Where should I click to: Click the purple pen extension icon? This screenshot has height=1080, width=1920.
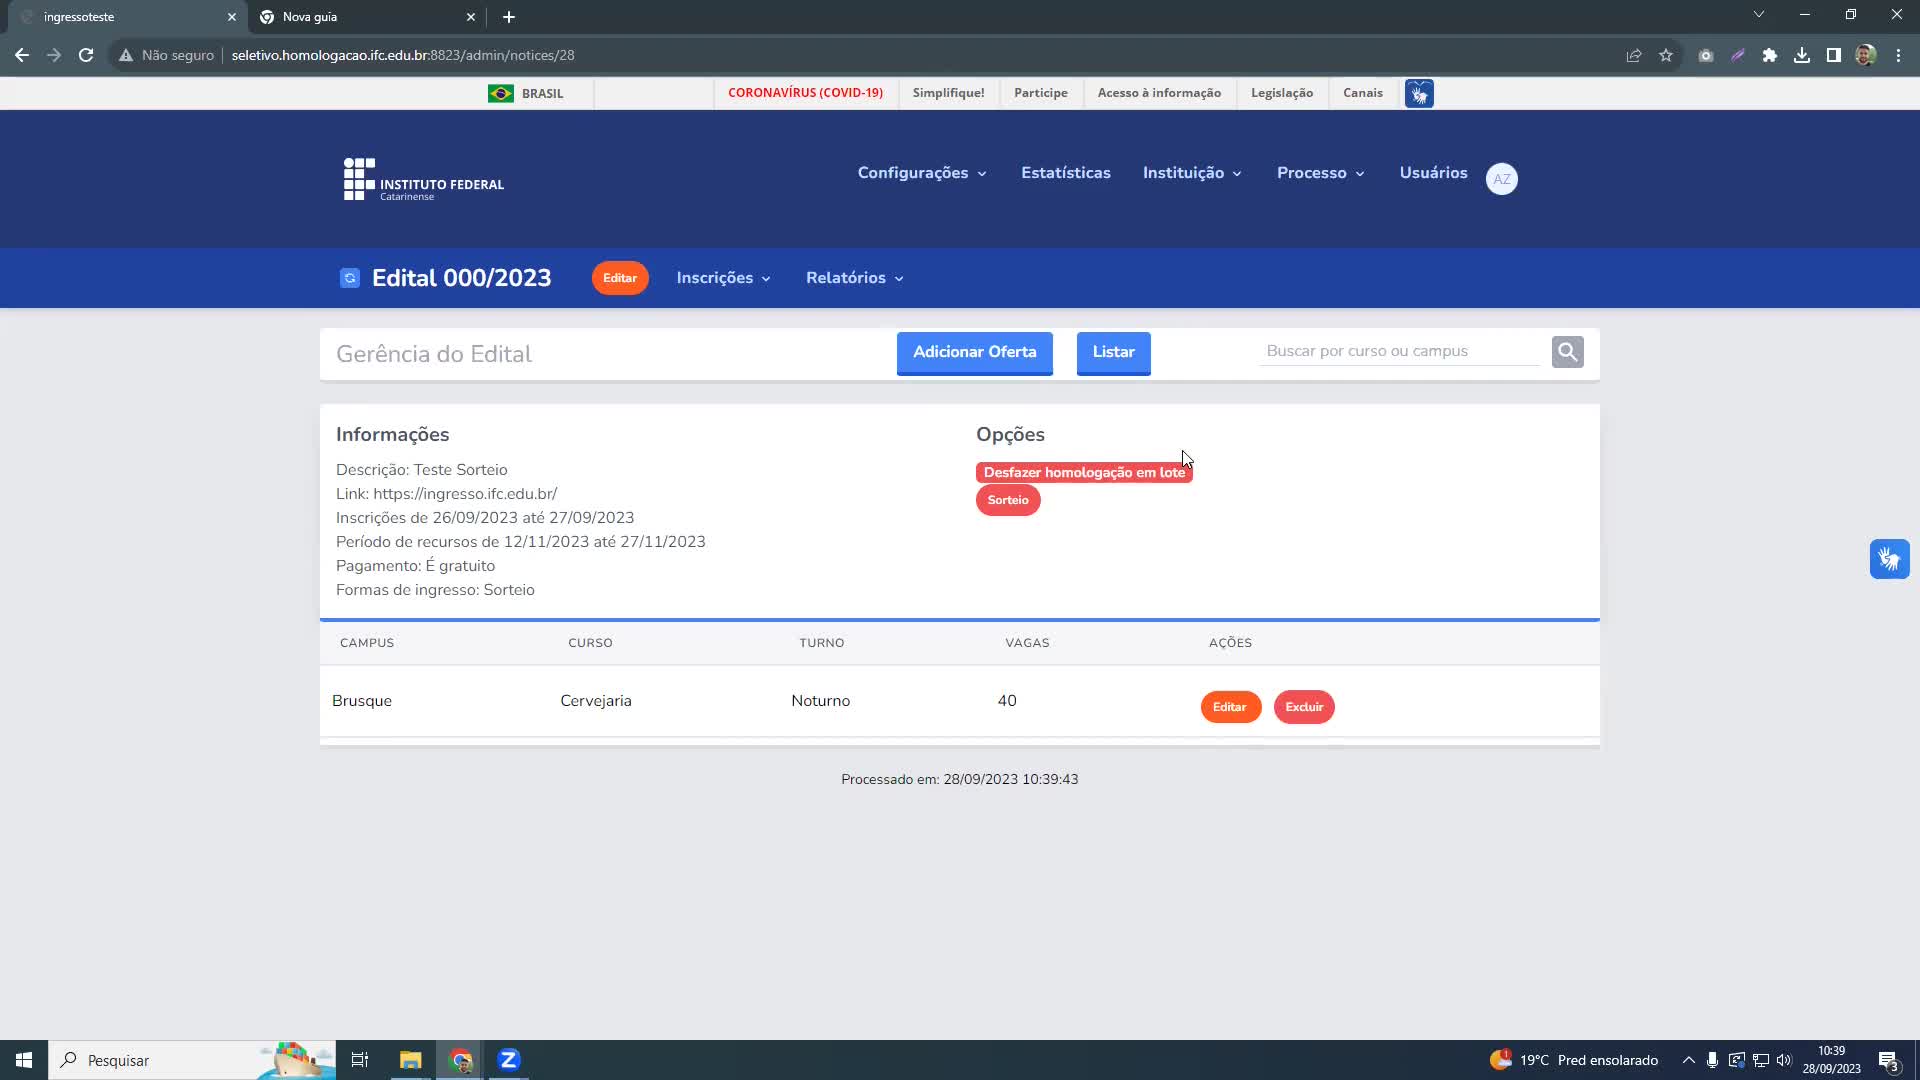click(1738, 55)
